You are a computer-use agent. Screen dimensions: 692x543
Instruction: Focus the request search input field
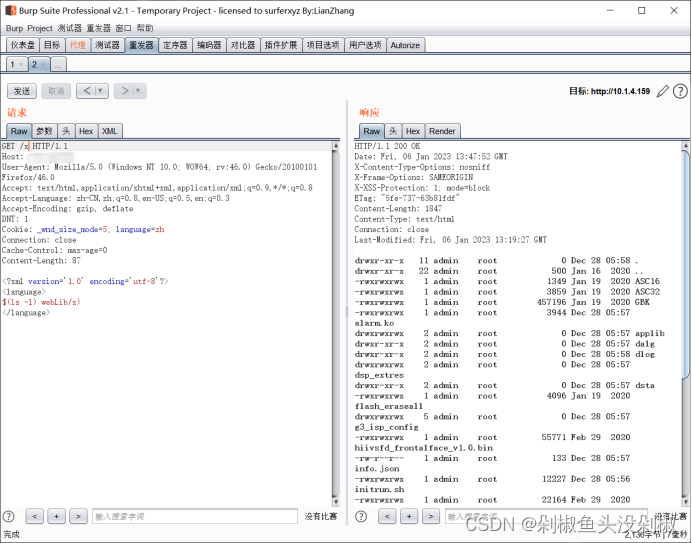click(x=195, y=517)
